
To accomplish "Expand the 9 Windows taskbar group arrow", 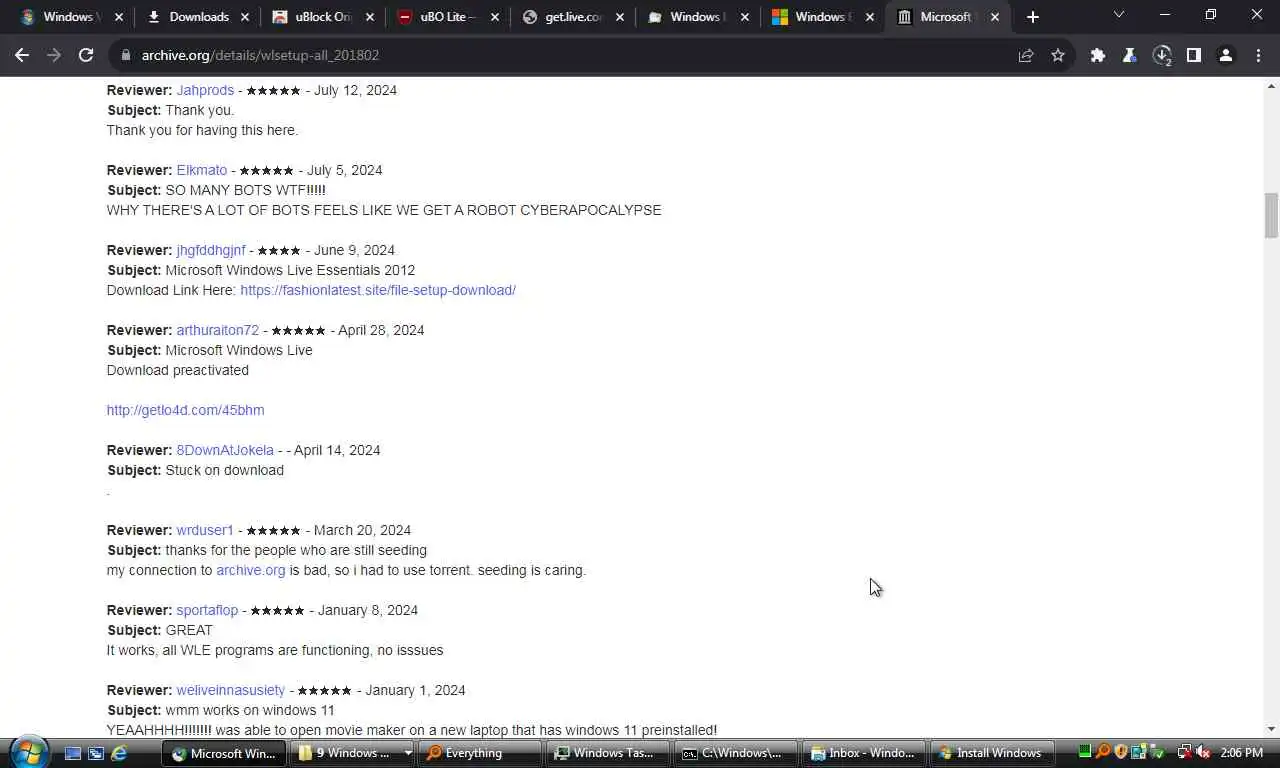I will [408, 753].
